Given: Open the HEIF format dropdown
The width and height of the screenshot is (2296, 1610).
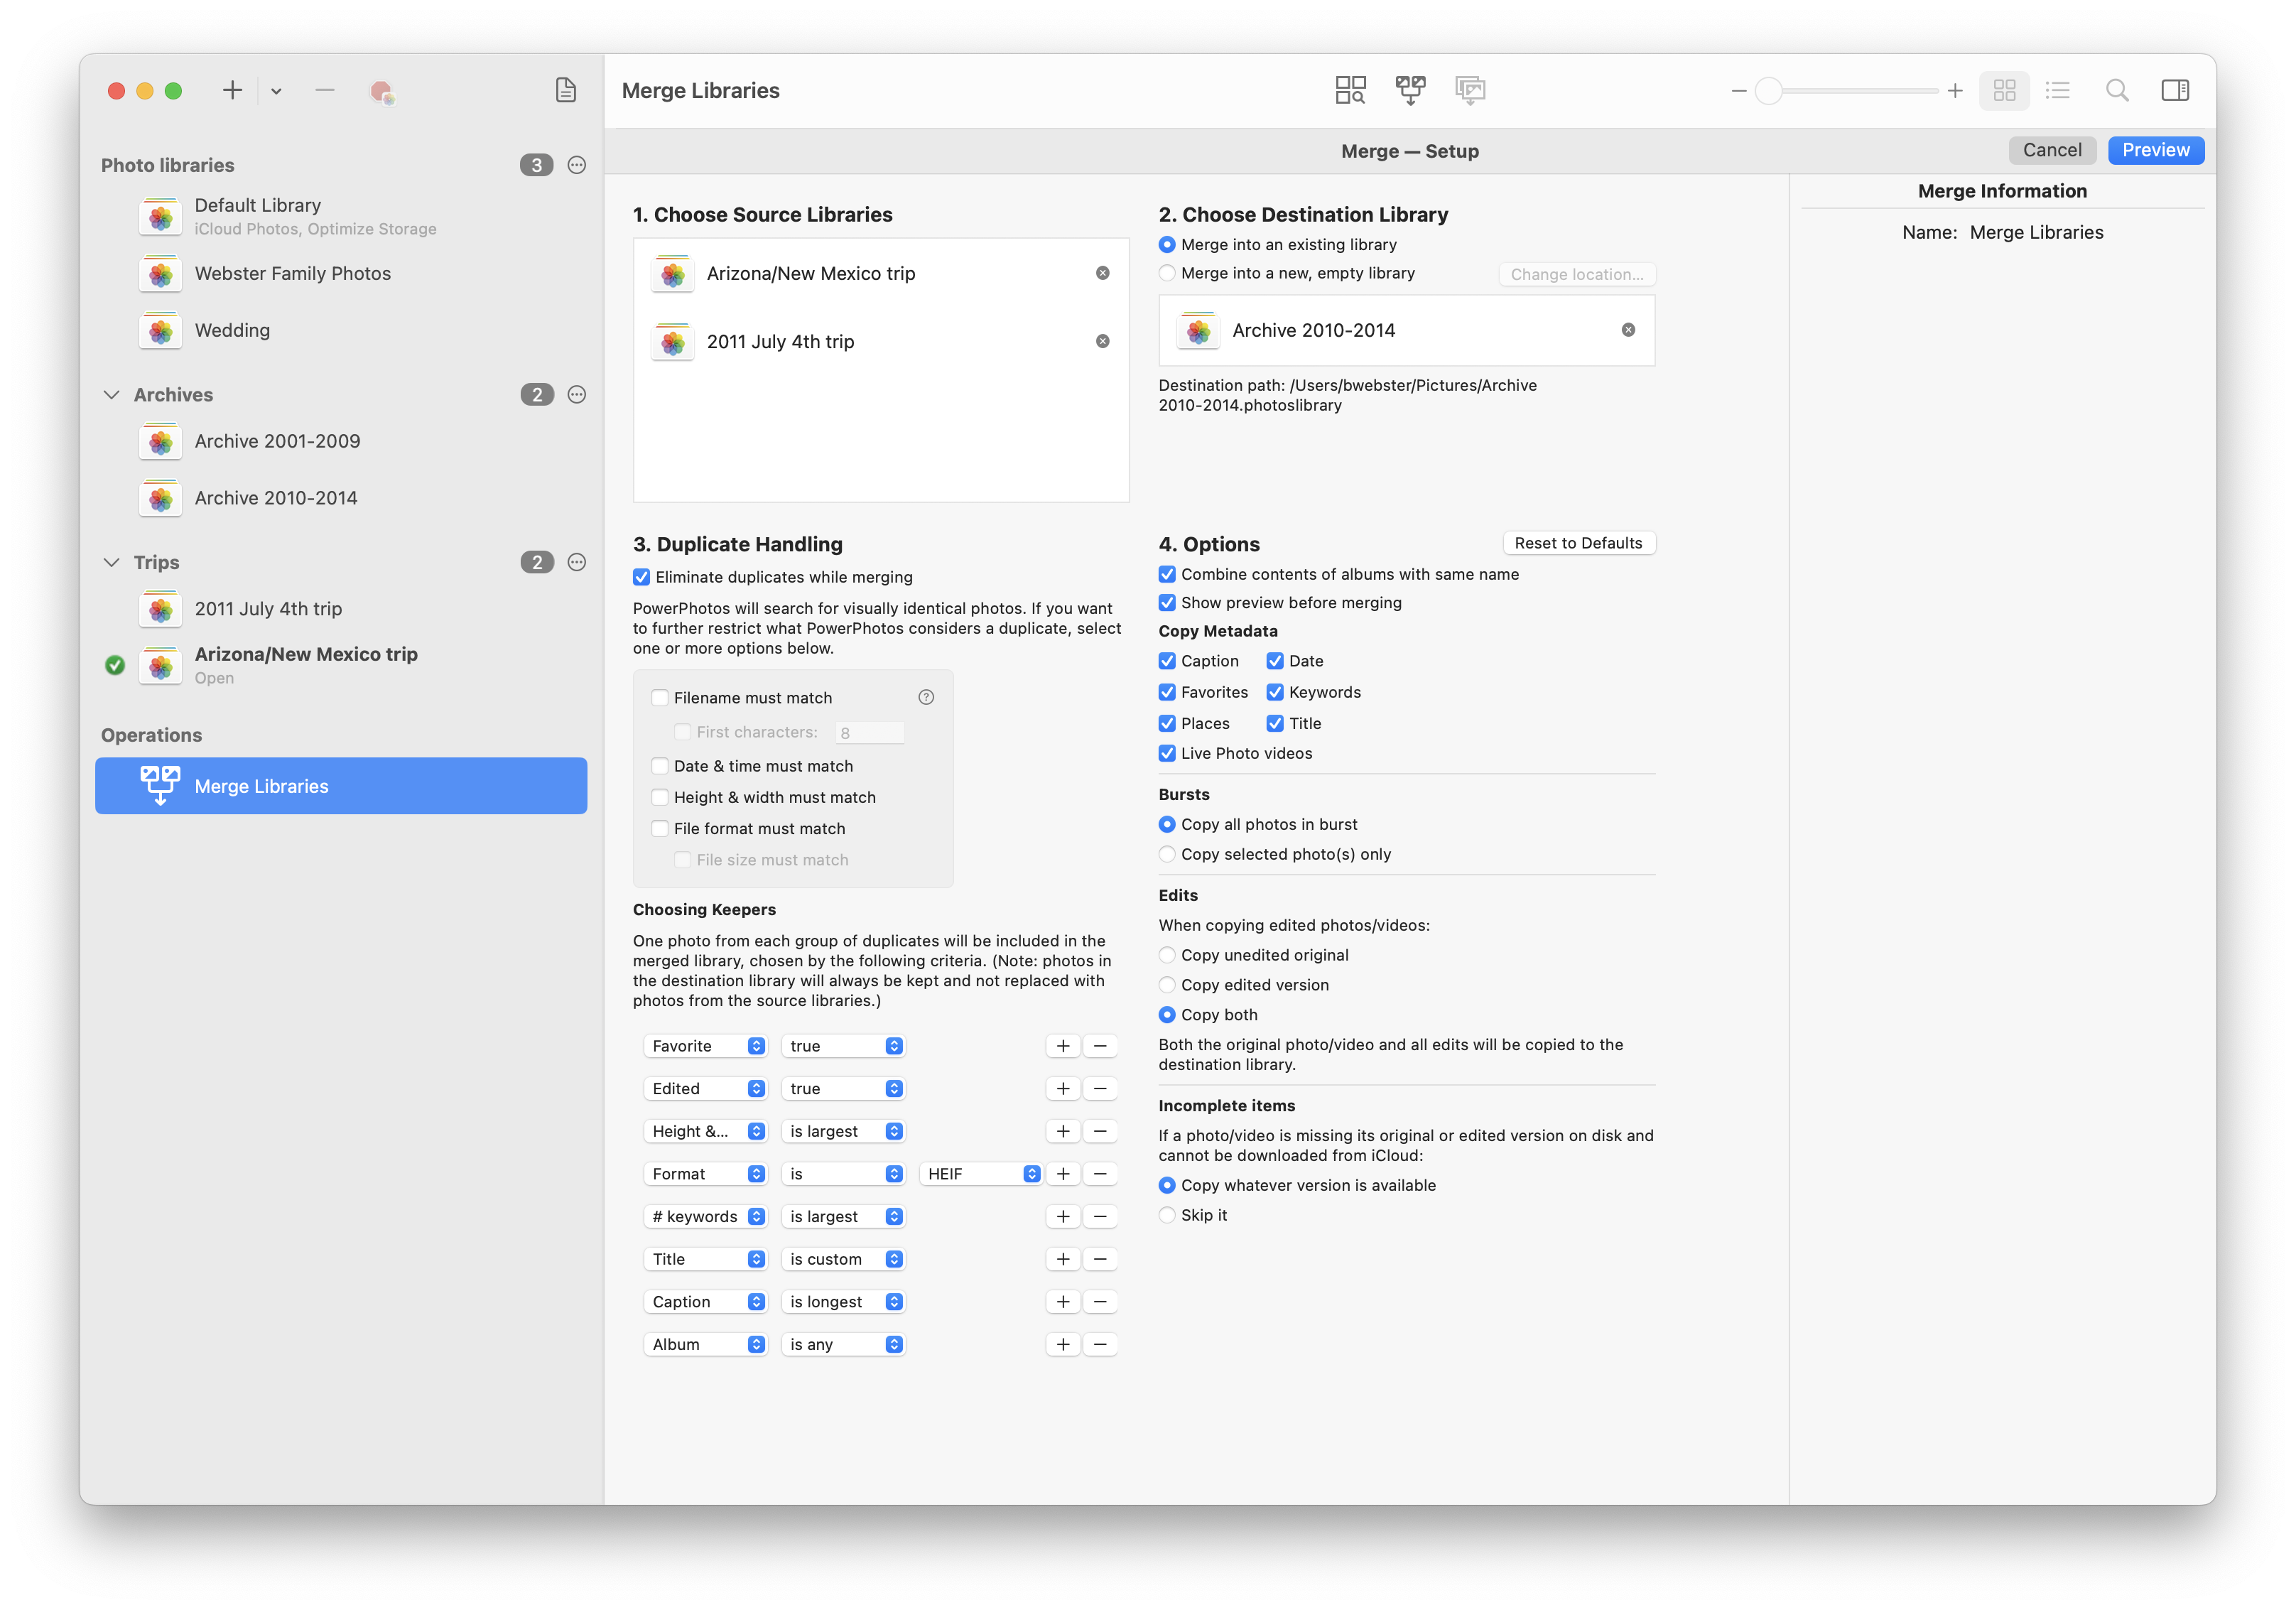Looking at the screenshot, I should point(981,1174).
